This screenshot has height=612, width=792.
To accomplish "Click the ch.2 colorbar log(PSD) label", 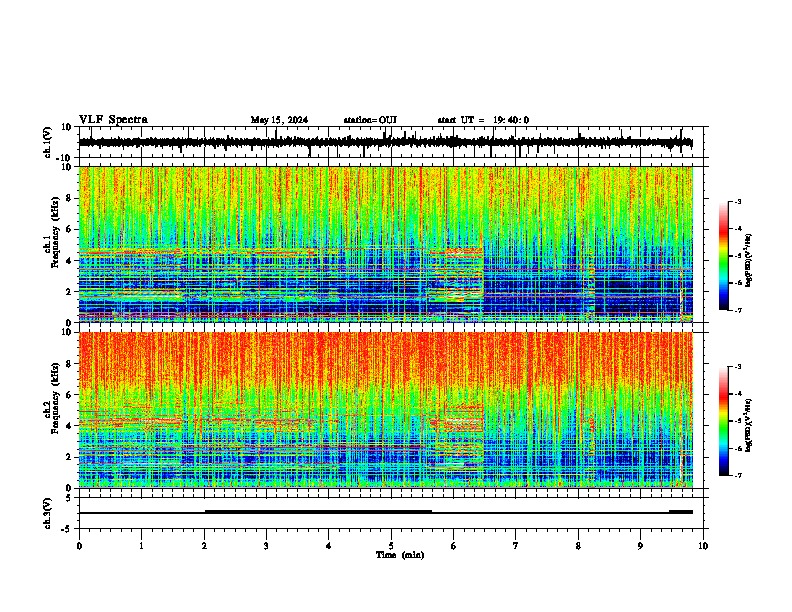I will 748,425.
